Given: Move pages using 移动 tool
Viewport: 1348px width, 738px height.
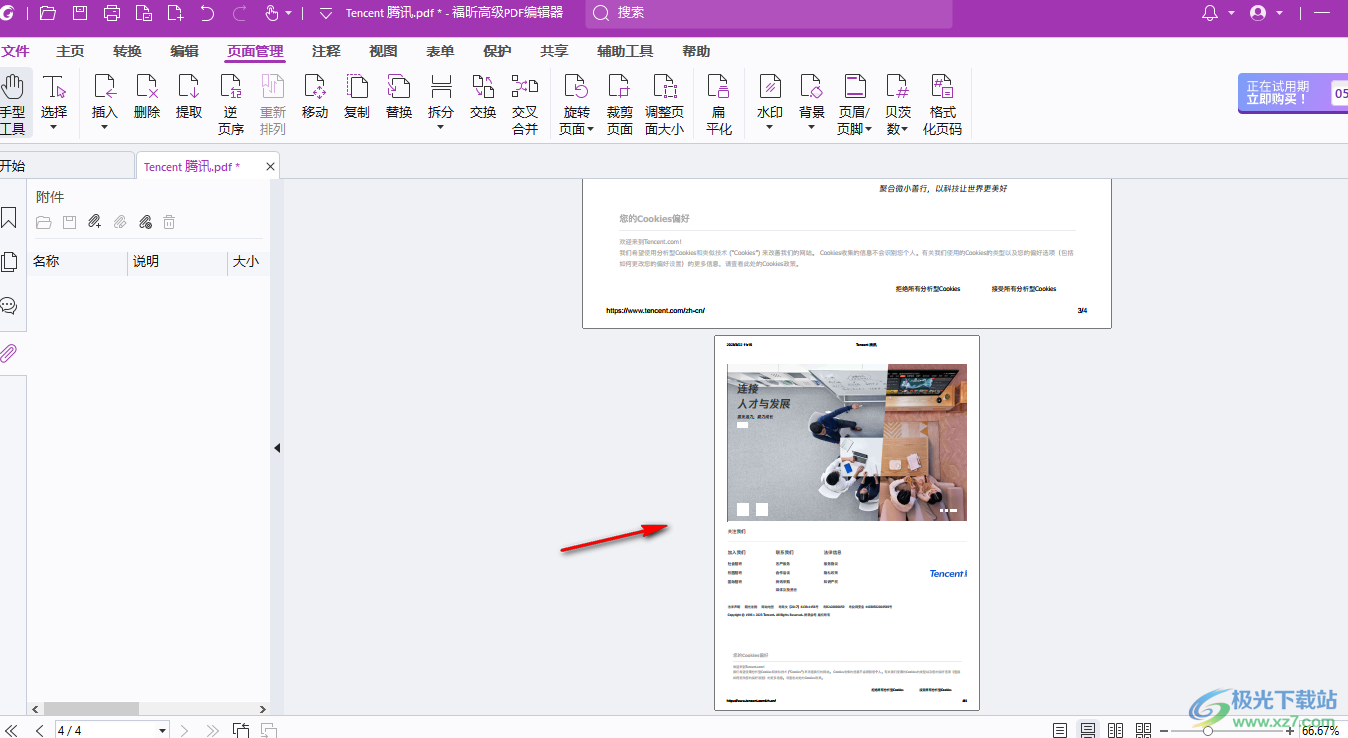Looking at the screenshot, I should point(315,97).
